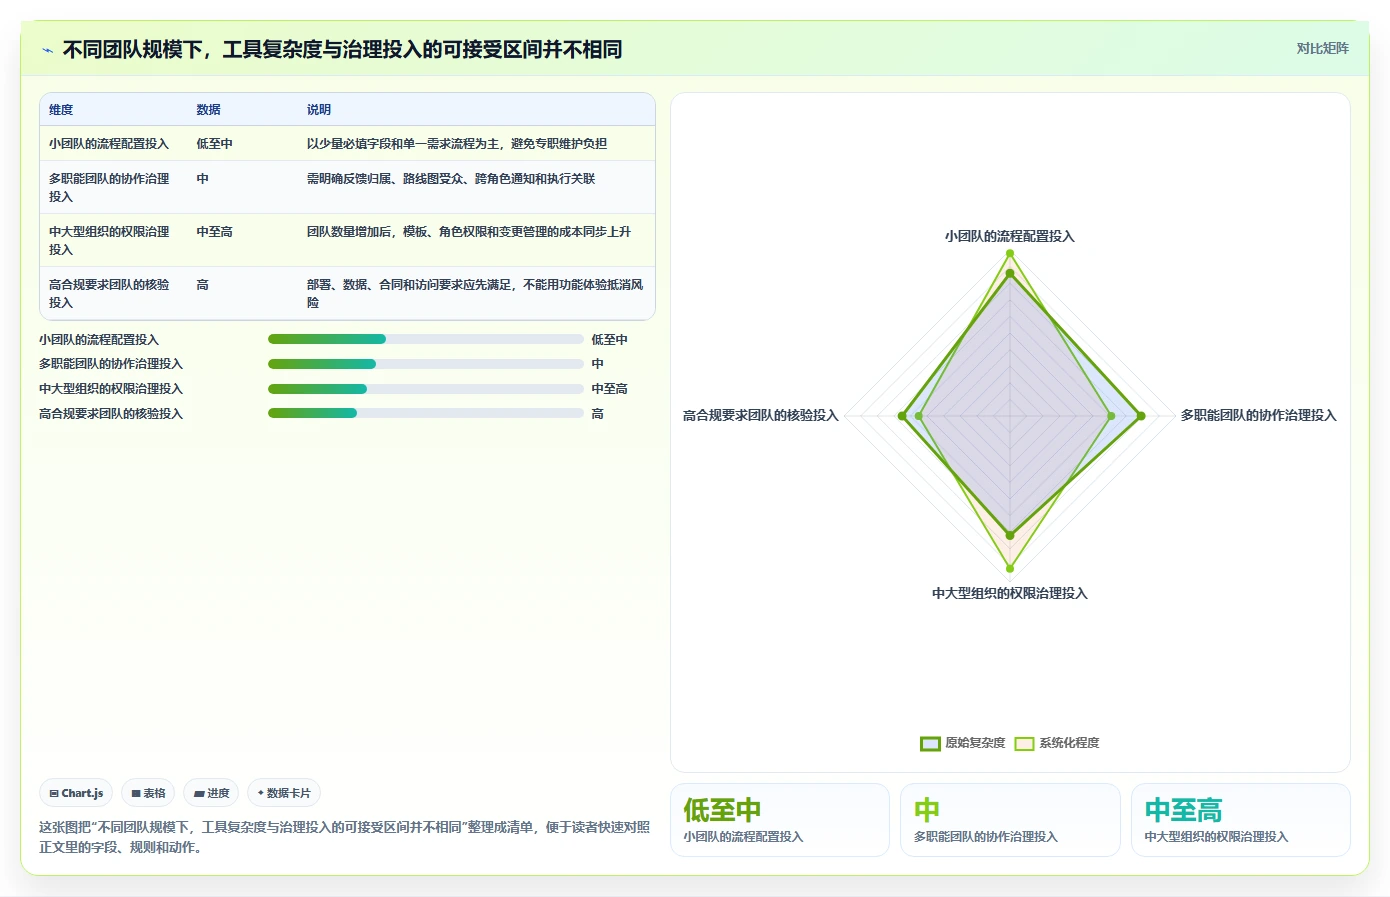Click the 数据卡片 tag chip
This screenshot has width=1390, height=897.
click(x=284, y=793)
